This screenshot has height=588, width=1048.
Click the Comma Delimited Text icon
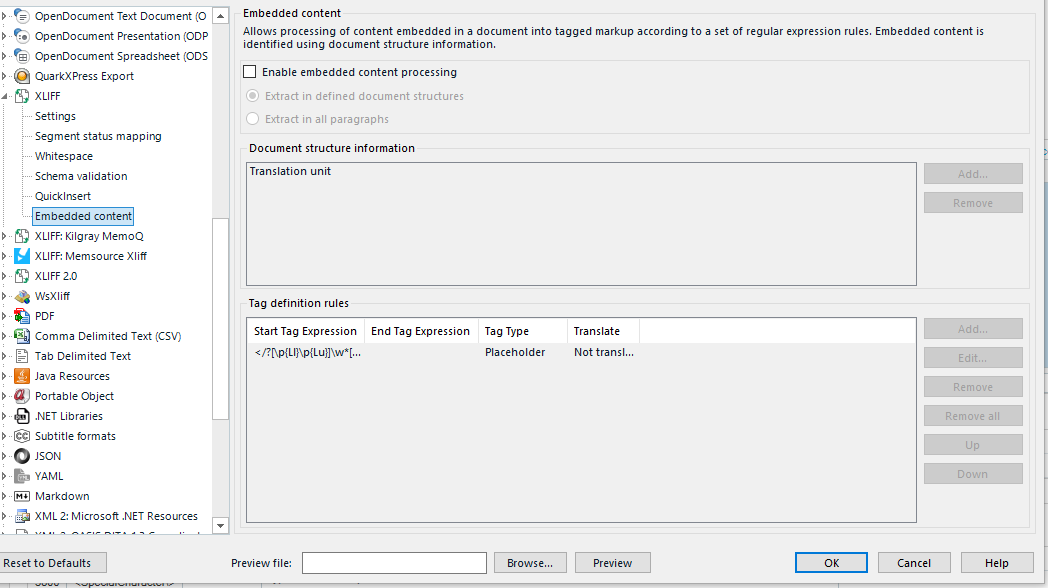click(x=22, y=336)
